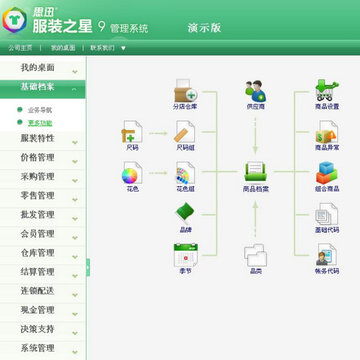The height and width of the screenshot is (360, 360).
Task: Click 我的桌面 in the top navigation bar
Action: tap(63, 48)
